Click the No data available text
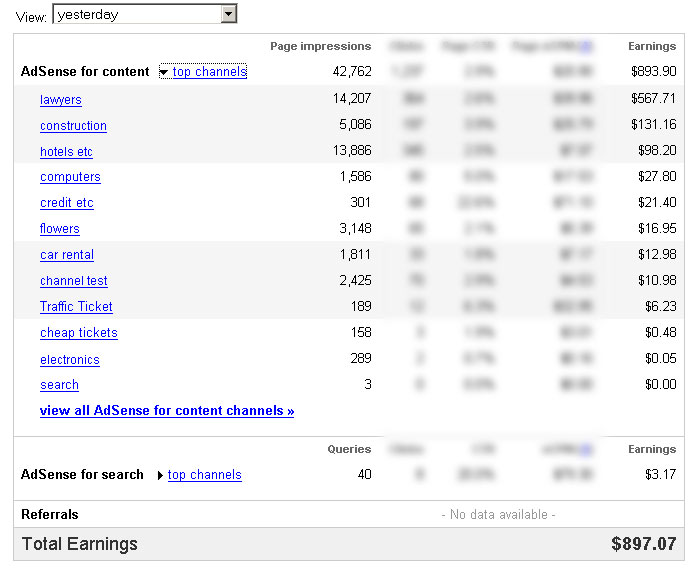This screenshot has width=695, height=568. 498,515
